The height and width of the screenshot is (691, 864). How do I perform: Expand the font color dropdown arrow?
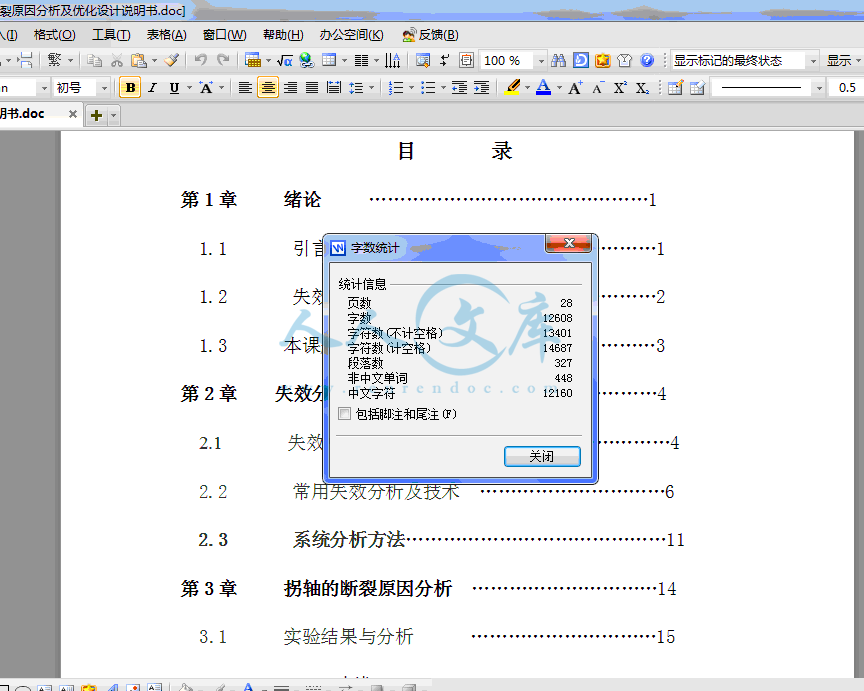click(559, 88)
